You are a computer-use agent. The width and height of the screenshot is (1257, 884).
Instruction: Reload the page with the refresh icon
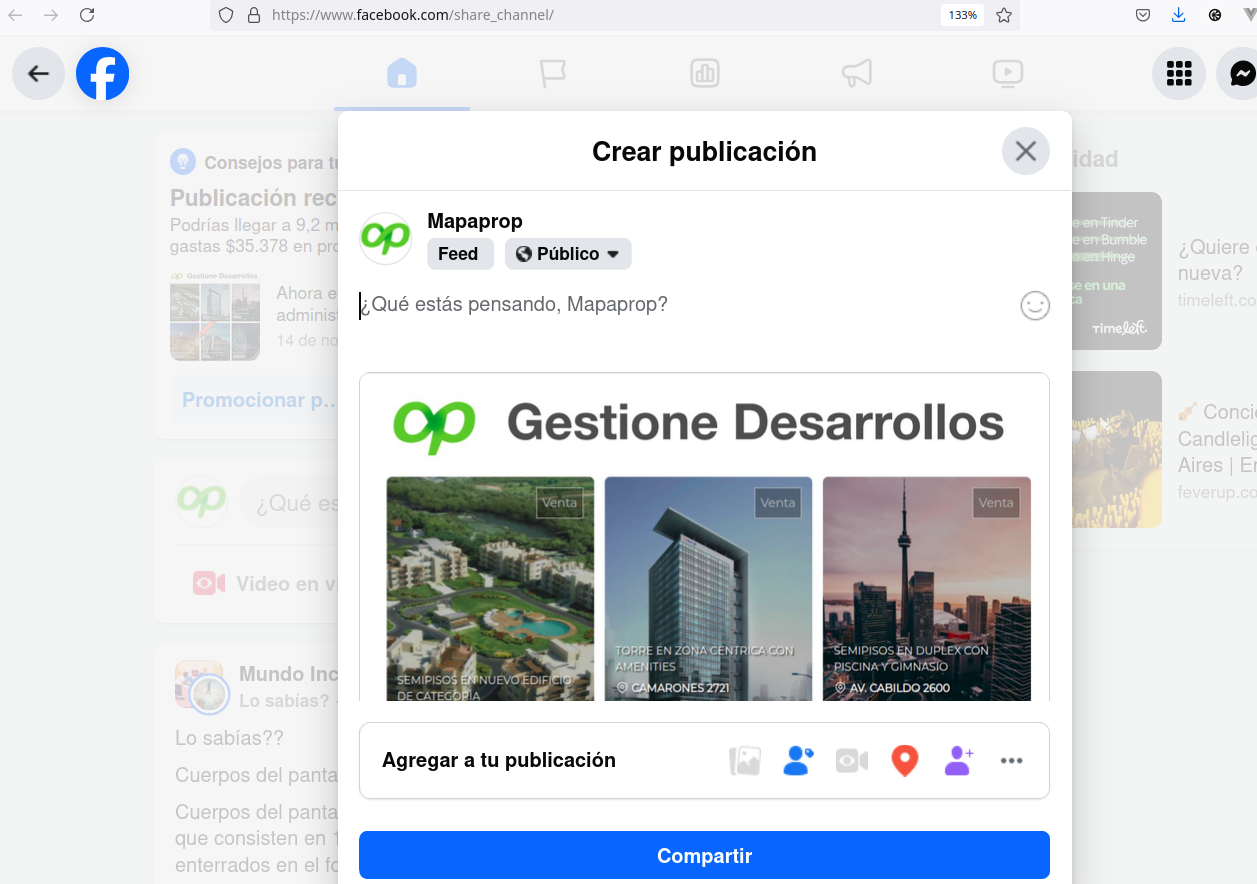pyautogui.click(x=87, y=15)
